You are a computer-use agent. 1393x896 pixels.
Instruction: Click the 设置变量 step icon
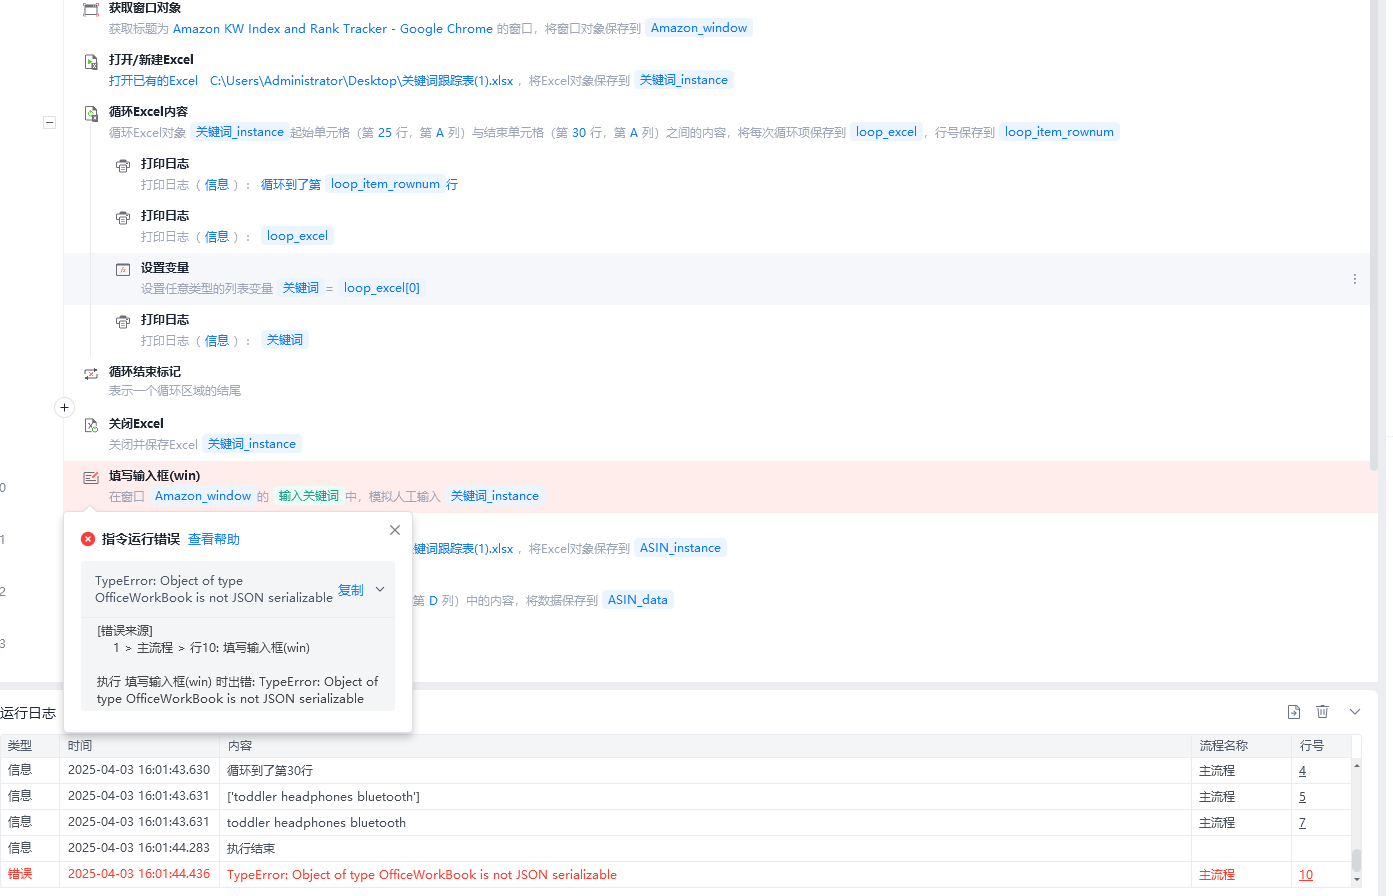pyautogui.click(x=123, y=269)
